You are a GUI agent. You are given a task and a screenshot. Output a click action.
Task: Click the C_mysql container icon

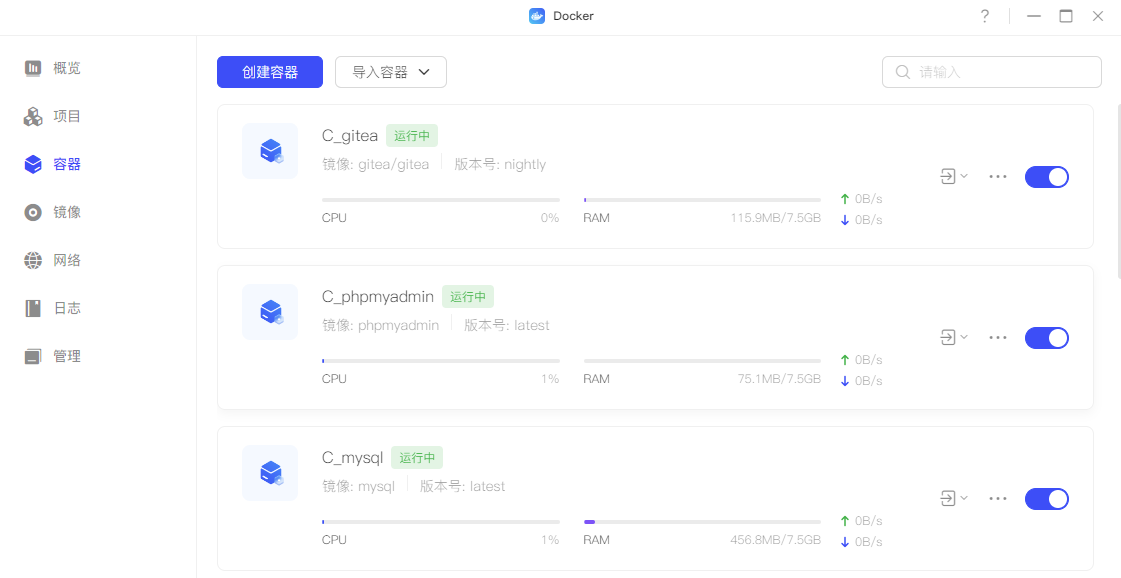tap(270, 473)
